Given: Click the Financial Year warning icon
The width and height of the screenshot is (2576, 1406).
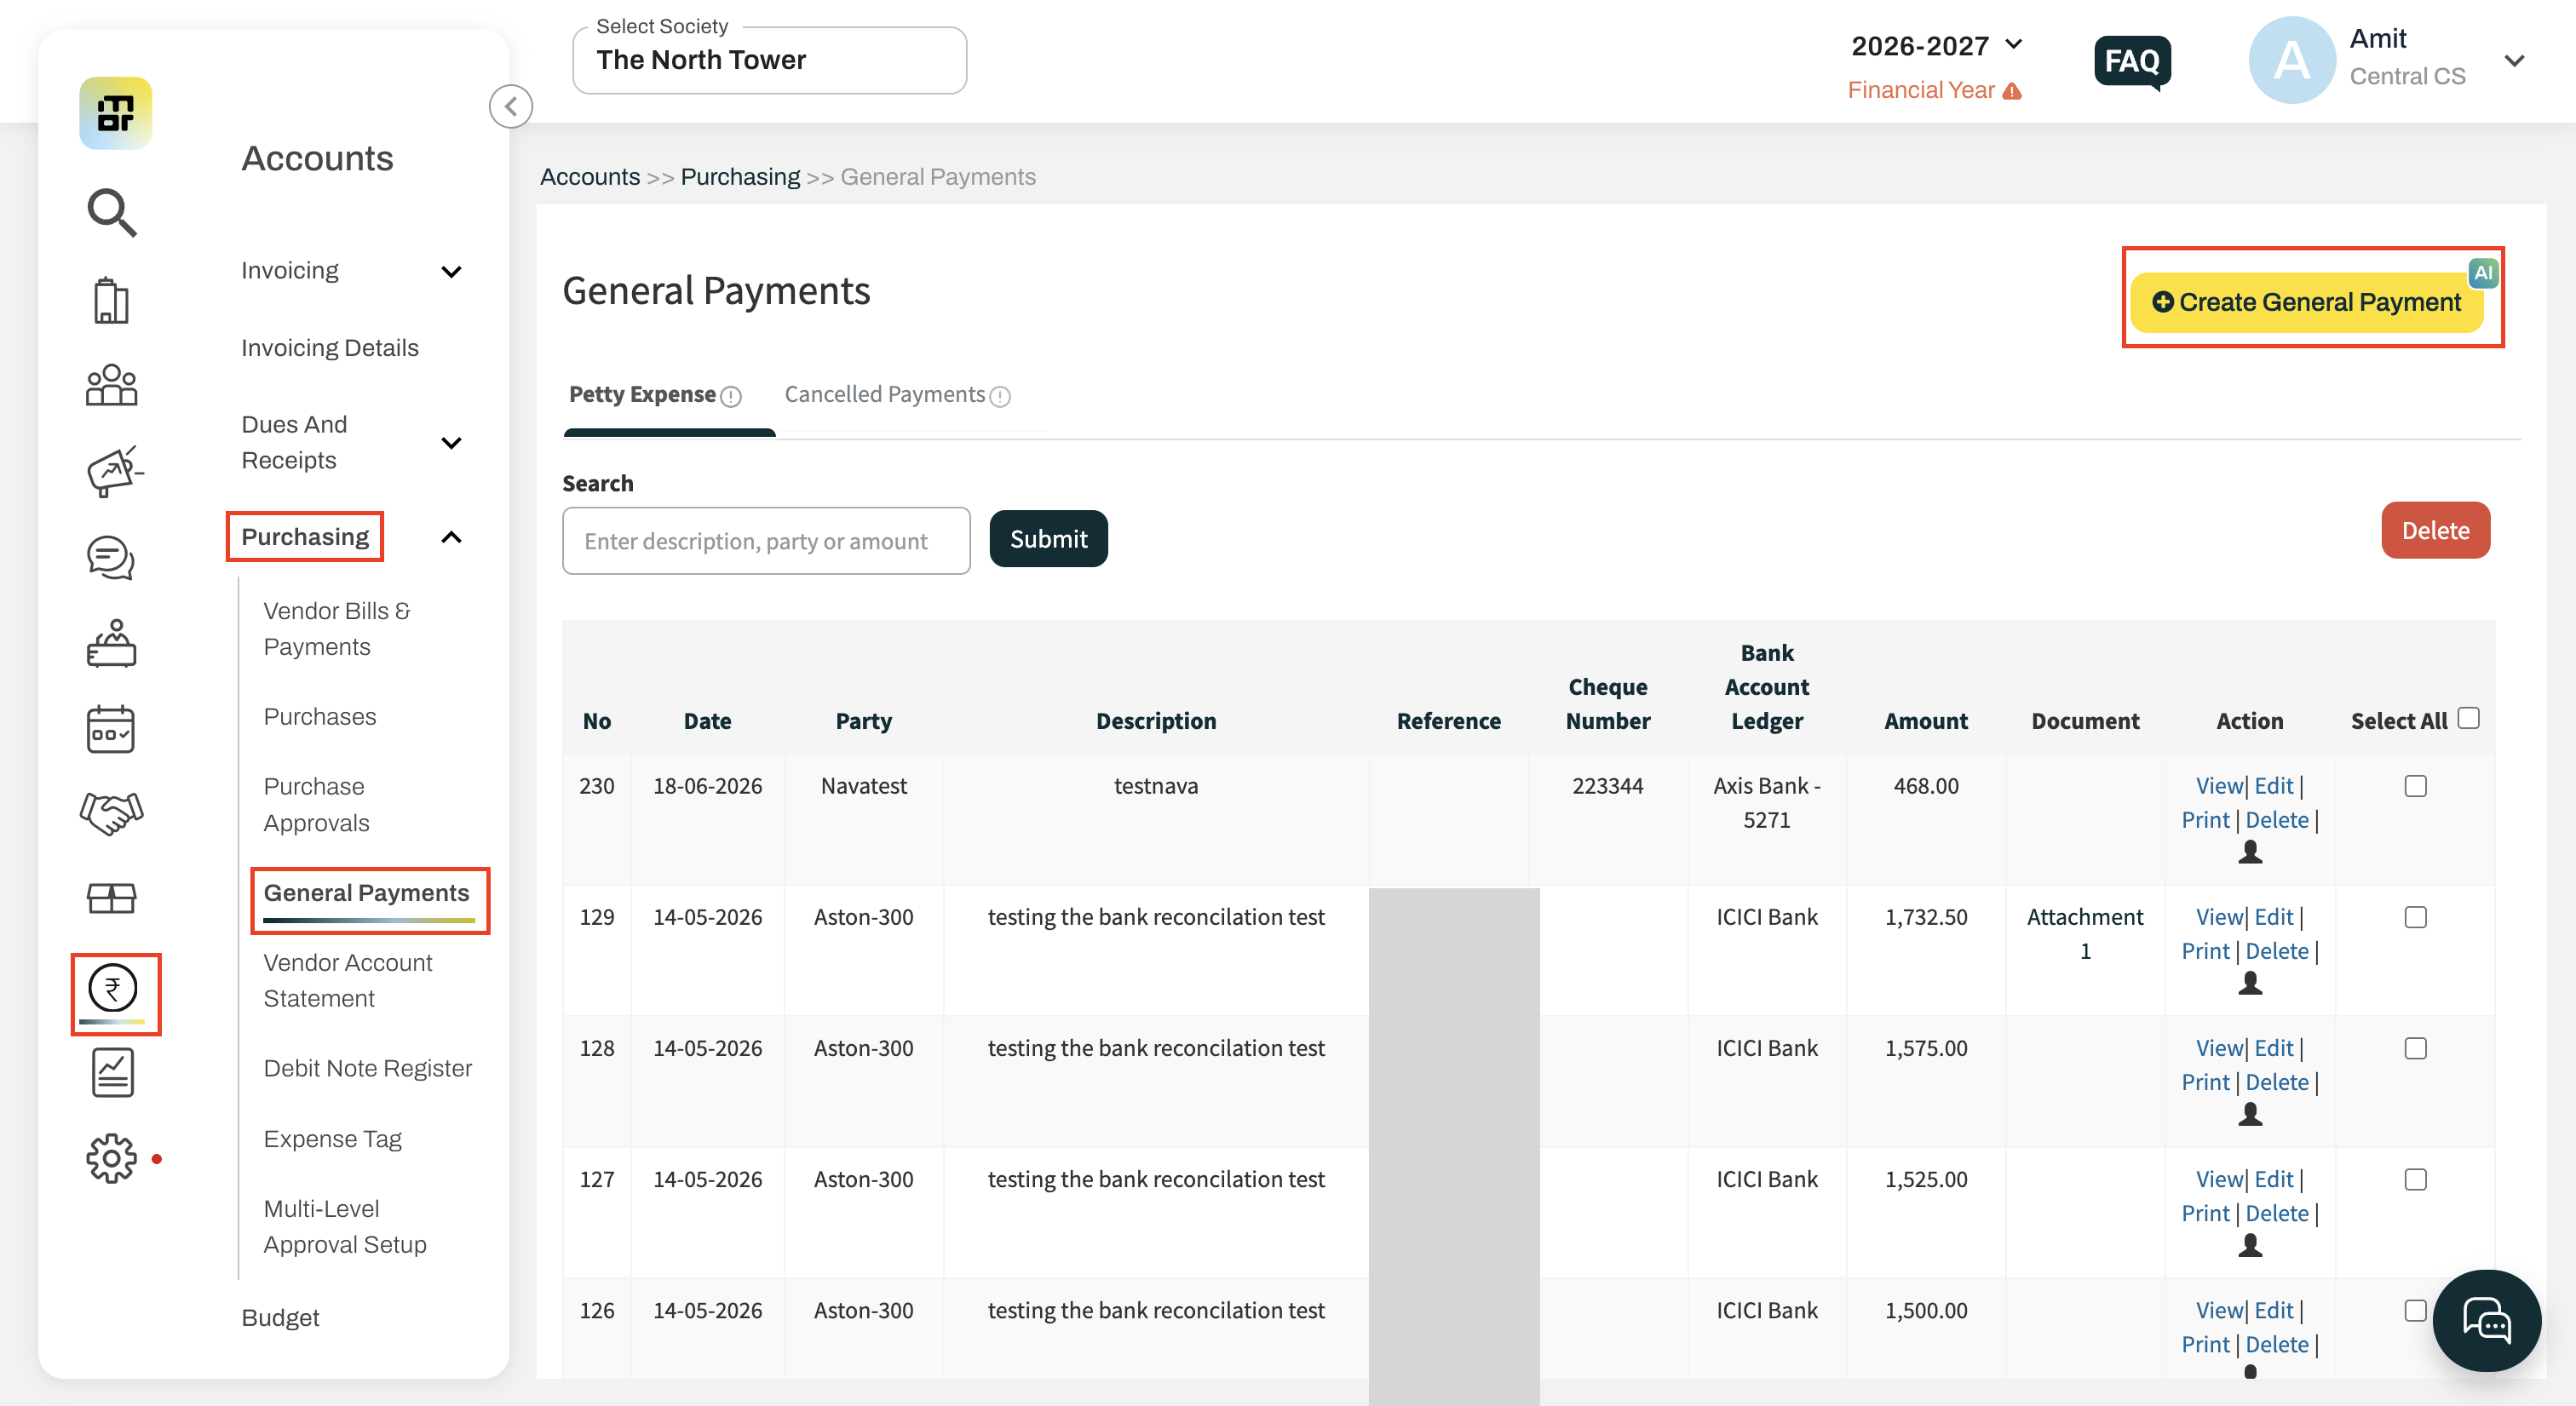Looking at the screenshot, I should click(x=2013, y=91).
